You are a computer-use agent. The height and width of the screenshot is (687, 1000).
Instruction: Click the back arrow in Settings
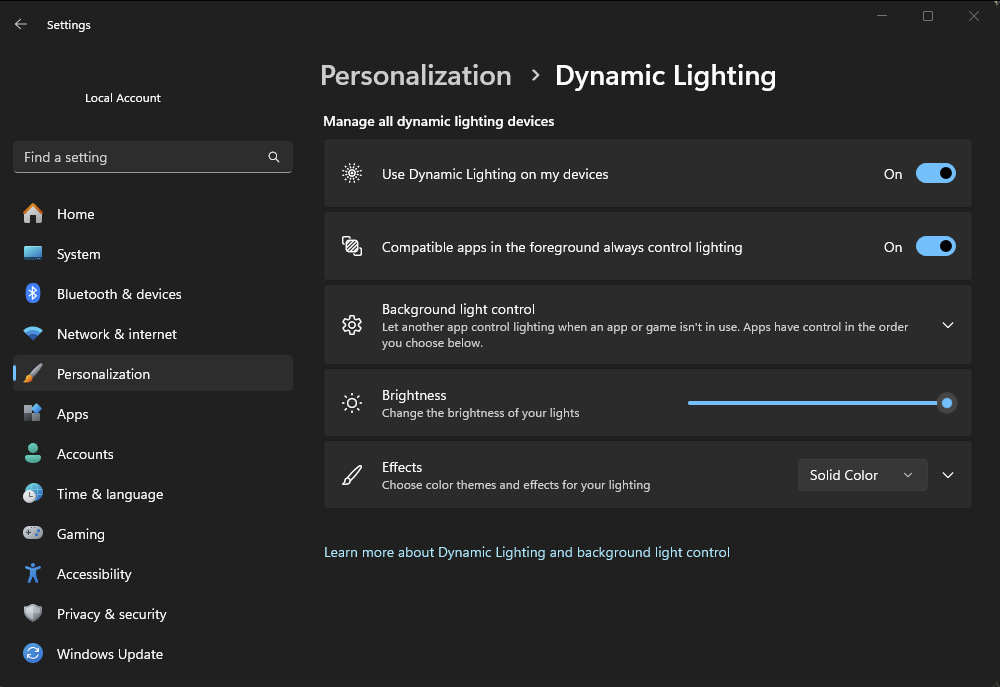click(21, 24)
